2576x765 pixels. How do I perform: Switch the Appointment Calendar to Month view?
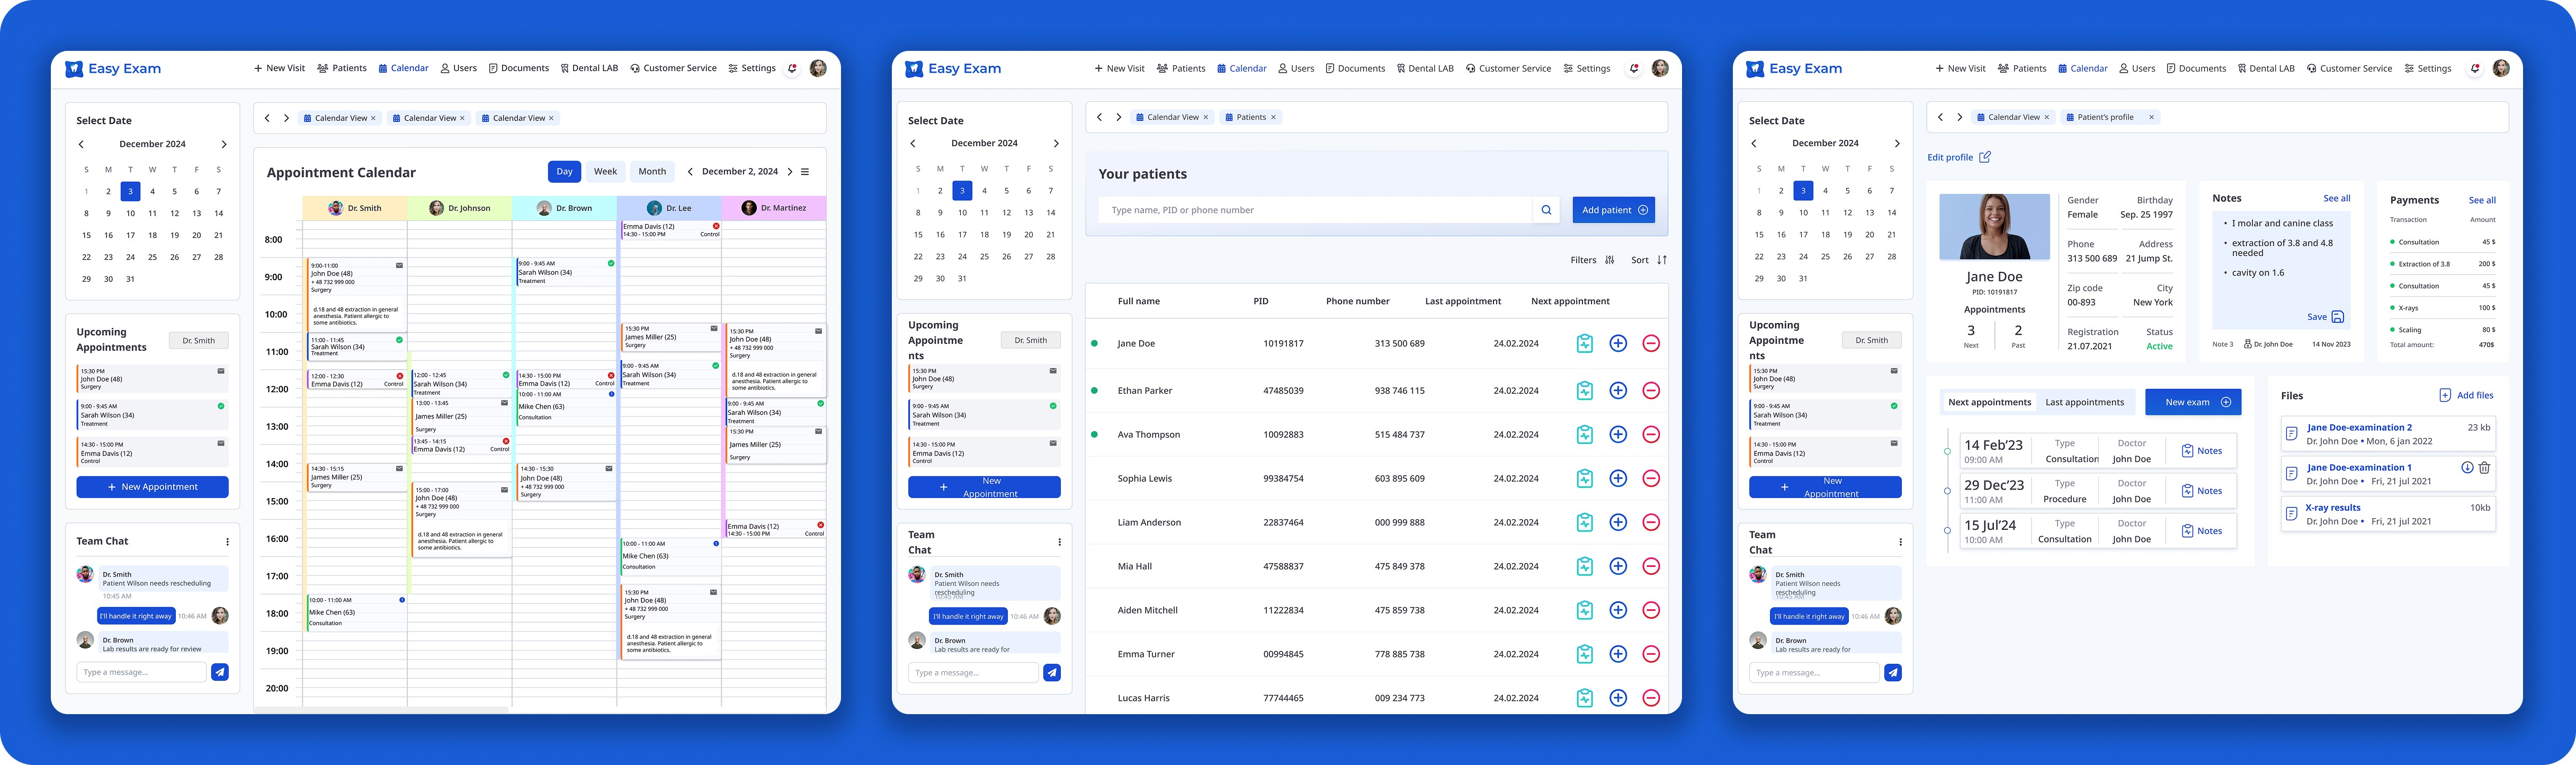pos(652,172)
